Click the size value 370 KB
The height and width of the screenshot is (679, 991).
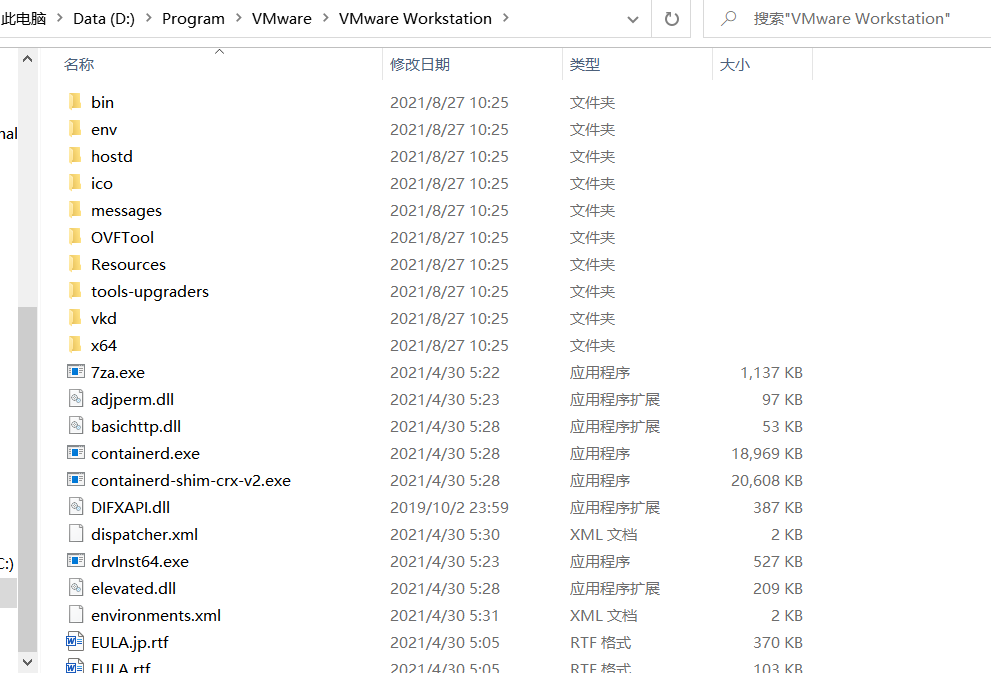777,642
